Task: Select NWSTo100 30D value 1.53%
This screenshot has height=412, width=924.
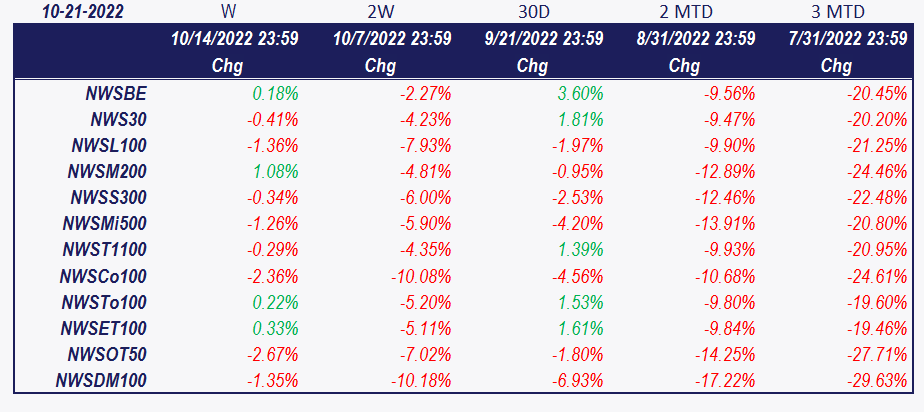Action: [x=580, y=302]
